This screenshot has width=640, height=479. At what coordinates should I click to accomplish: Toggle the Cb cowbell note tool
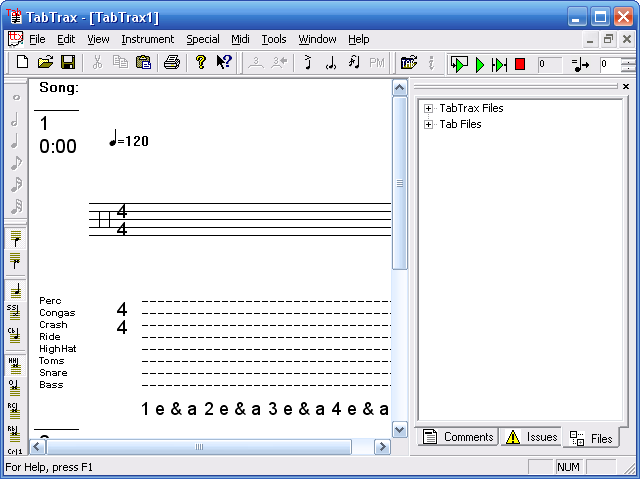14,335
